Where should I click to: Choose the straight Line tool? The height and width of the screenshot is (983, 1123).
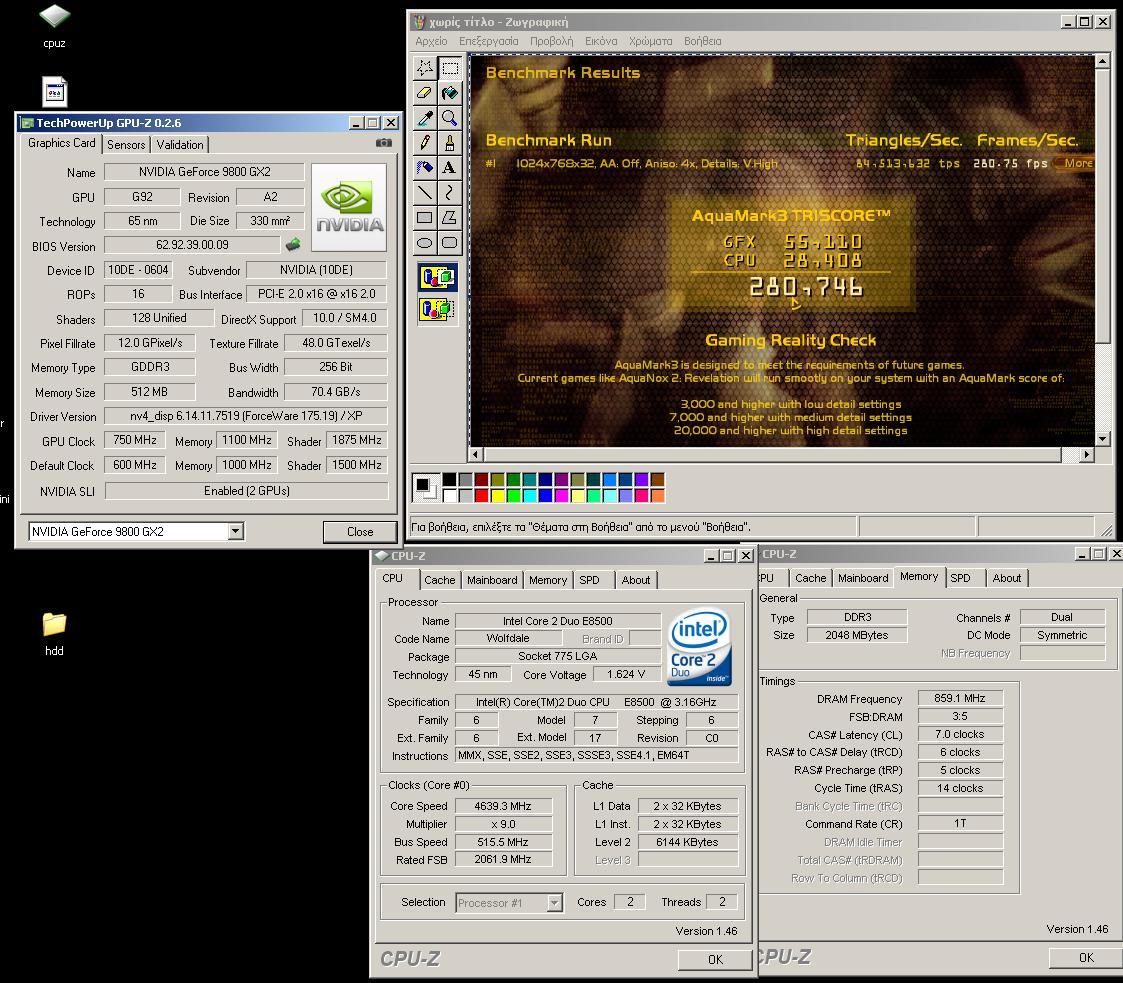[x=425, y=193]
